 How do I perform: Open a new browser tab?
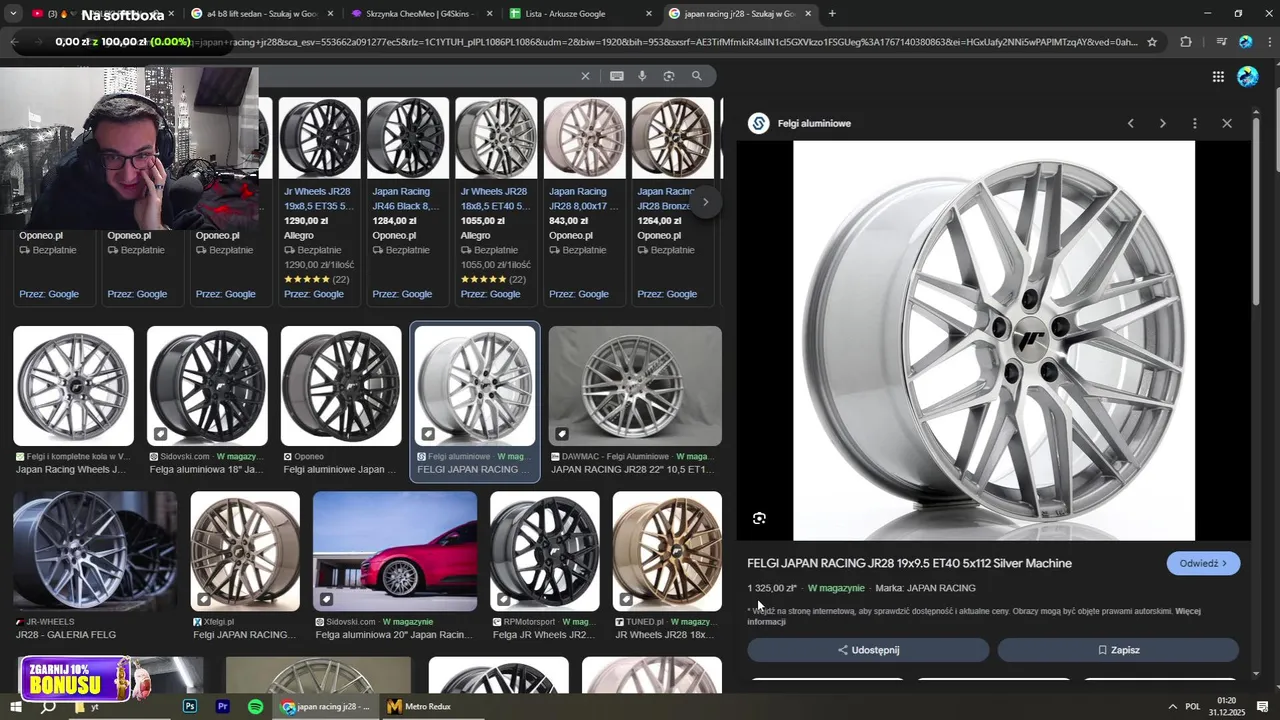coord(832,14)
